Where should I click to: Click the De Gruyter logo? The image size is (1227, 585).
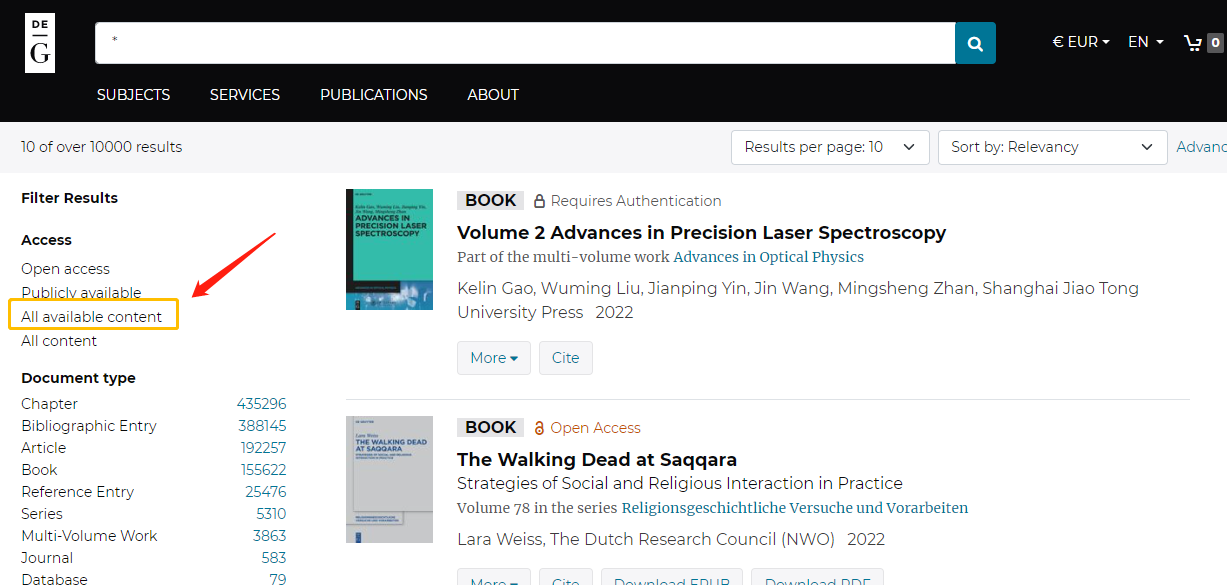click(40, 43)
